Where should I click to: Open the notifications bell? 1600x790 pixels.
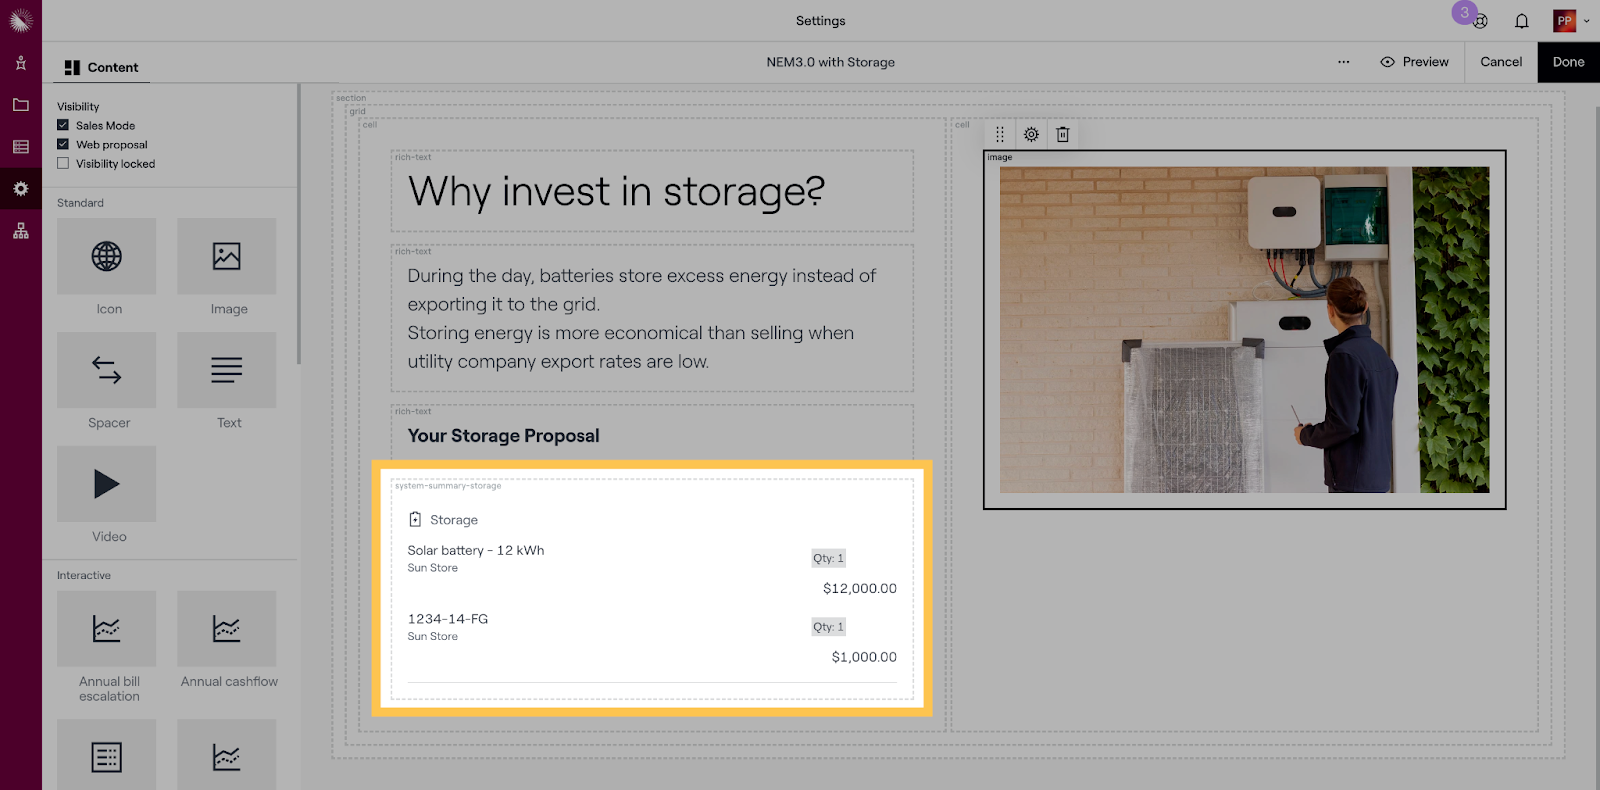pos(1521,21)
